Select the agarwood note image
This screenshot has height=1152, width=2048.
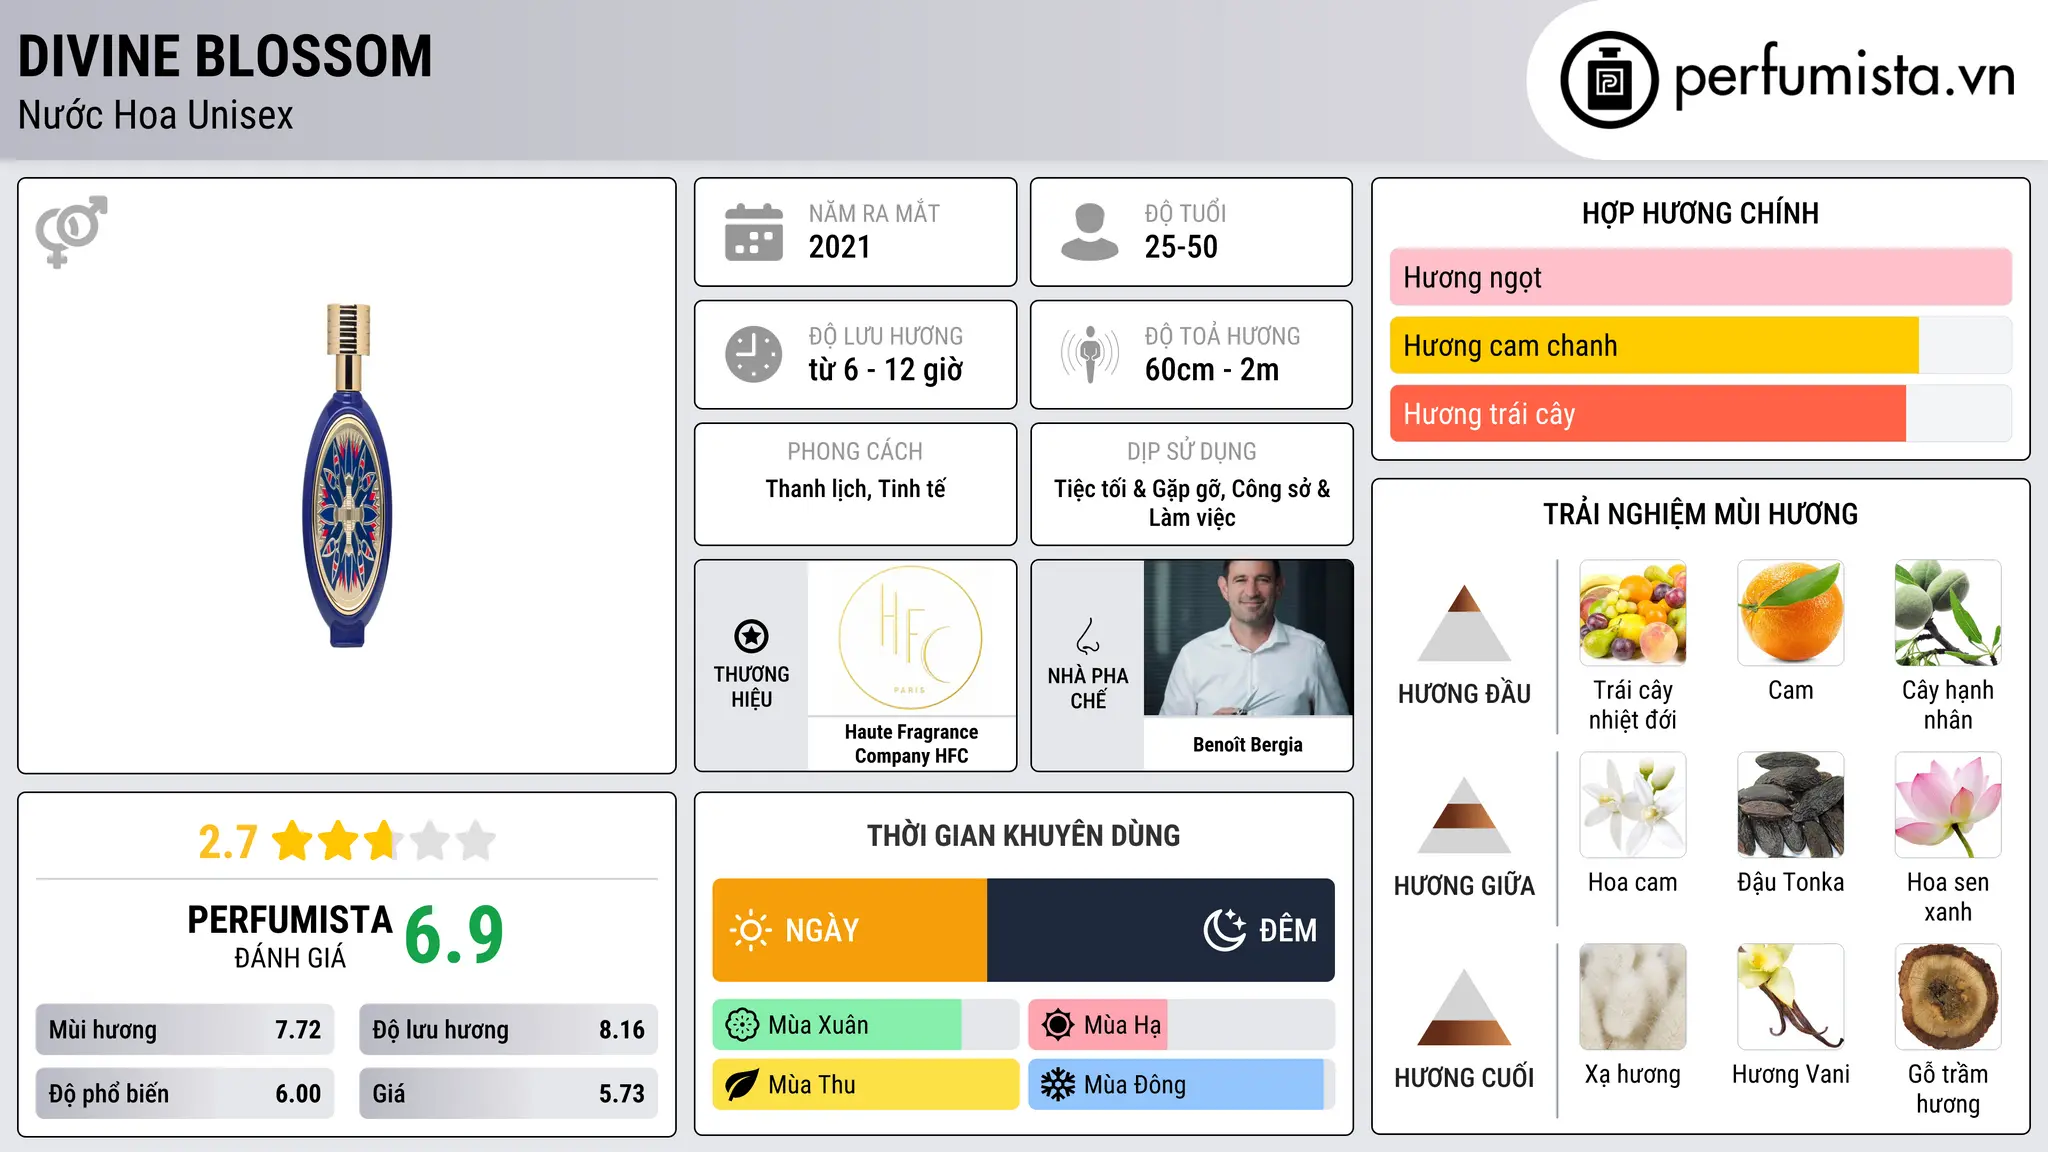(x=1948, y=997)
